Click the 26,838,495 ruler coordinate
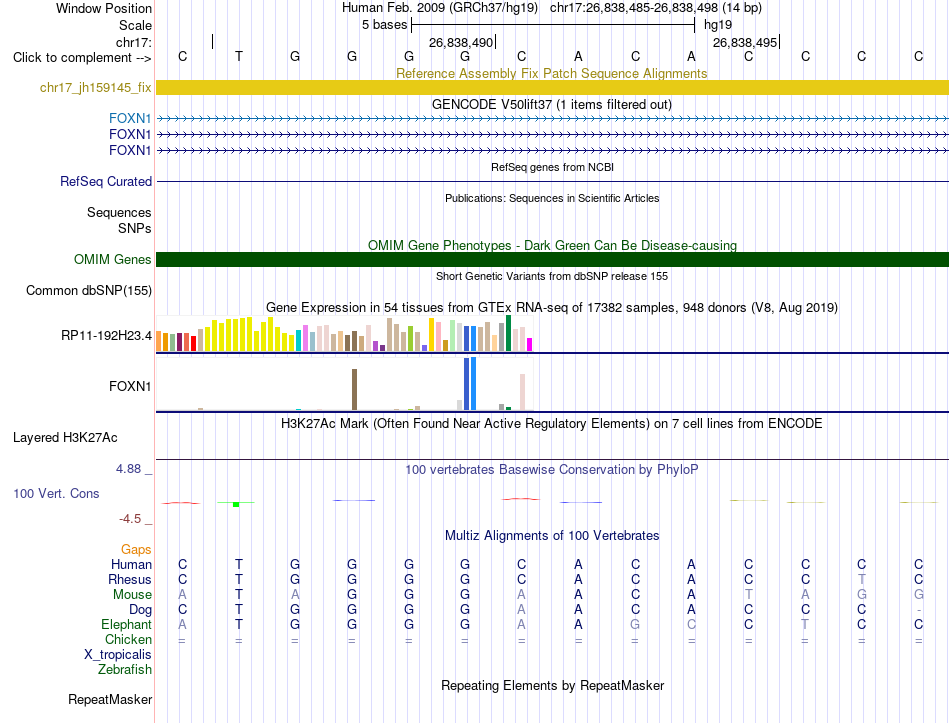This screenshot has height=723, width=950. pos(745,42)
